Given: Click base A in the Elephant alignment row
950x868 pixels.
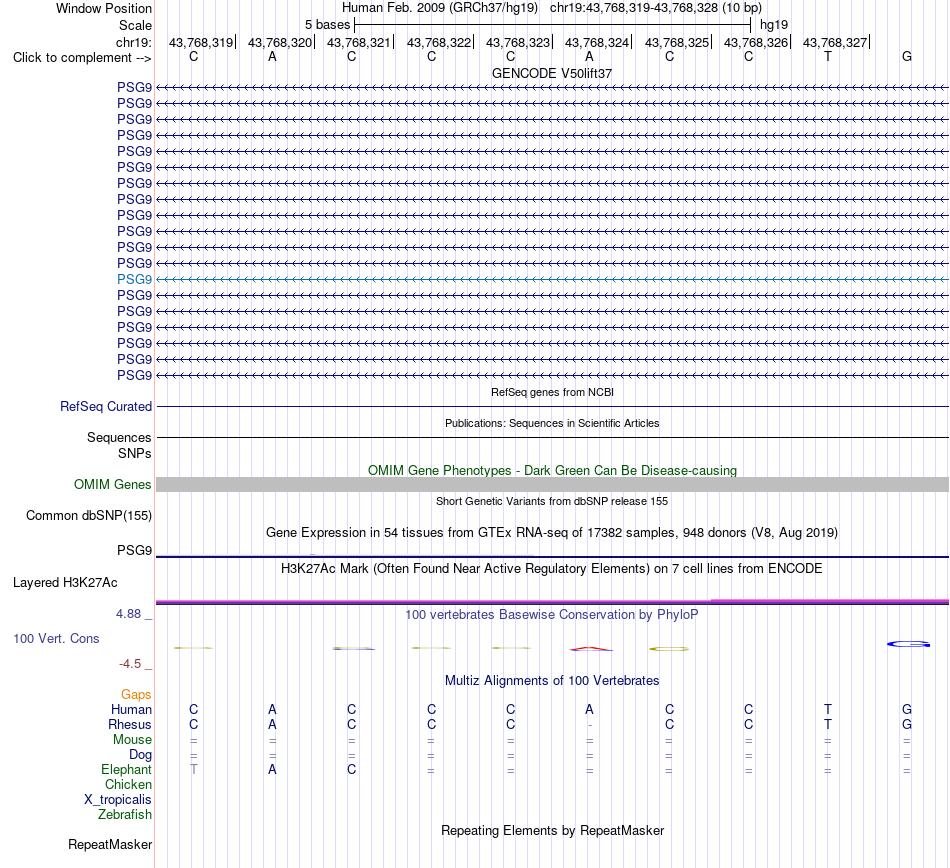Looking at the screenshot, I should tap(273, 769).
